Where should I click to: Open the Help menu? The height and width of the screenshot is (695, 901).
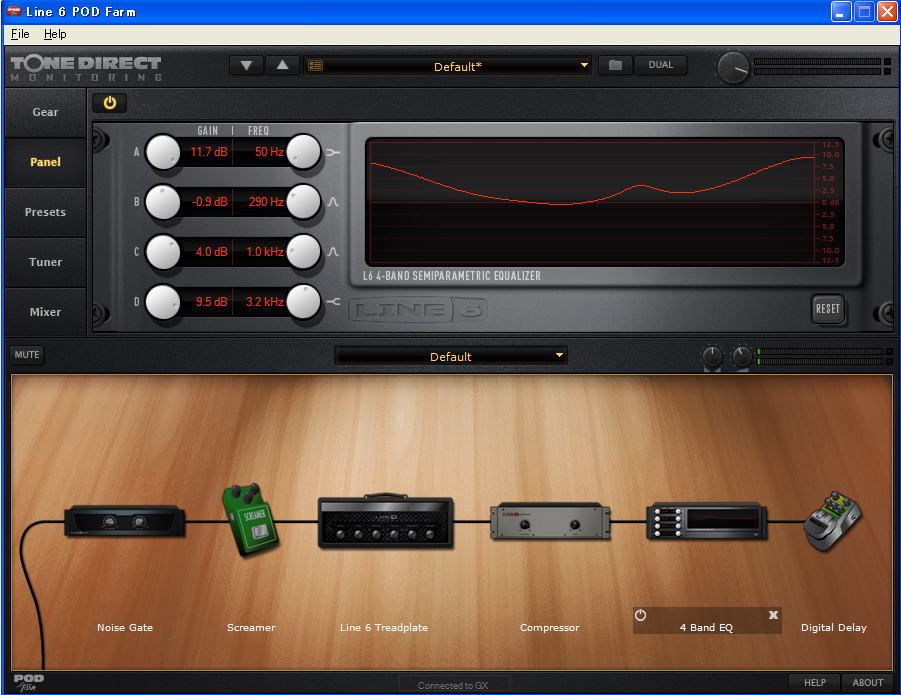(x=55, y=34)
